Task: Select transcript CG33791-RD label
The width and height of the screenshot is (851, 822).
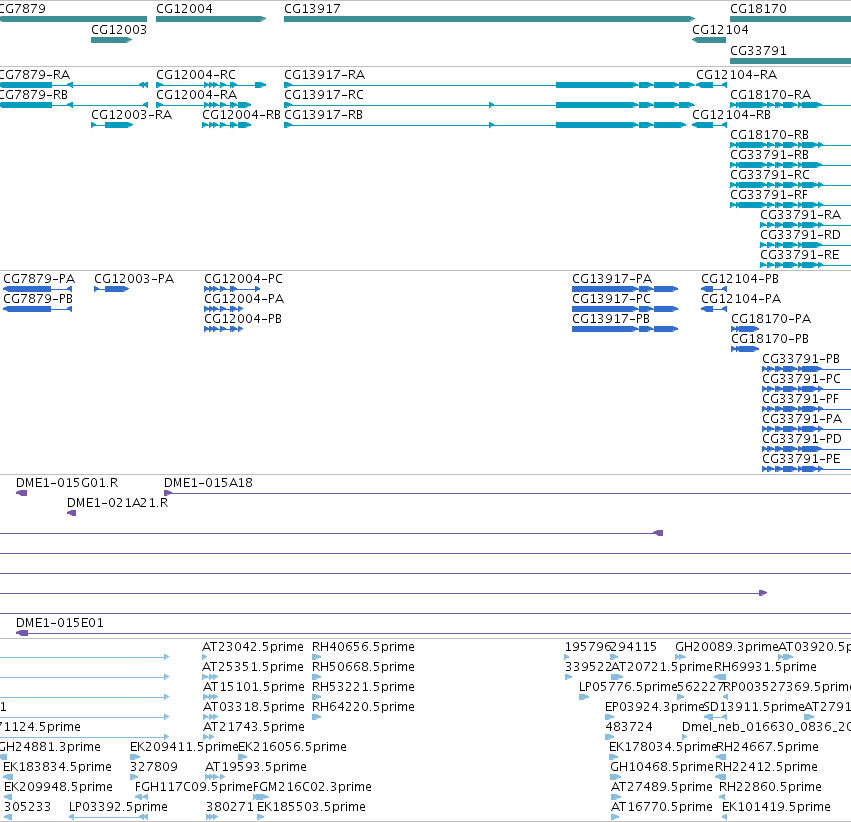Action: [x=801, y=235]
